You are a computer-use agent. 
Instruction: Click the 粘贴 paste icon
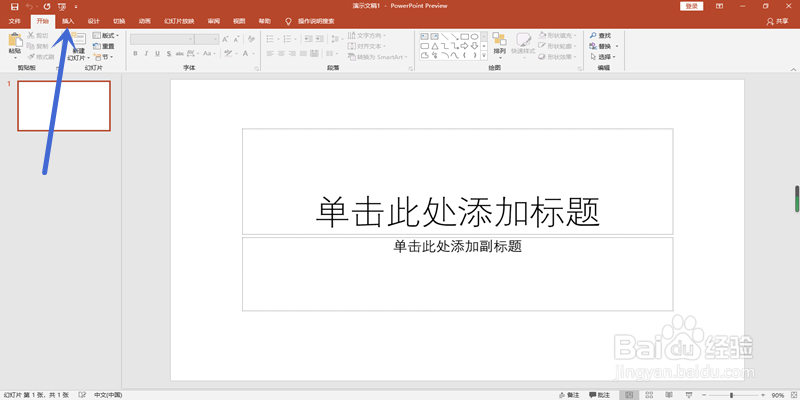click(15, 40)
